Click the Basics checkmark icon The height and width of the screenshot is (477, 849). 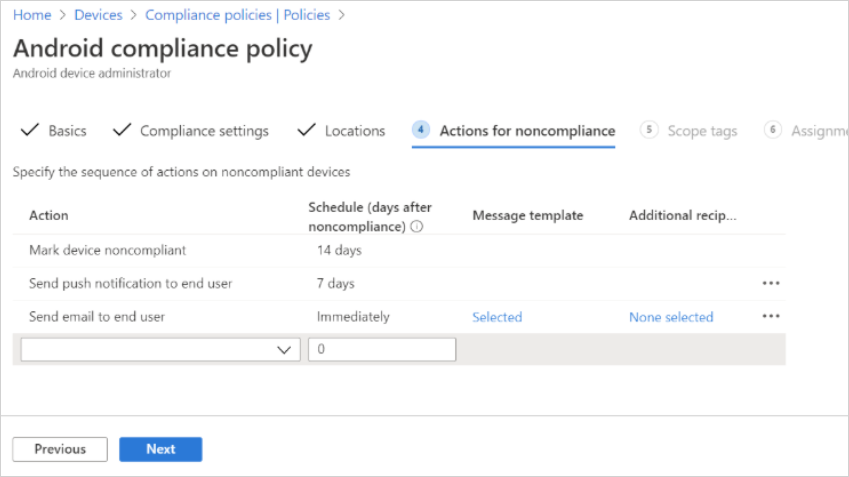[30, 130]
